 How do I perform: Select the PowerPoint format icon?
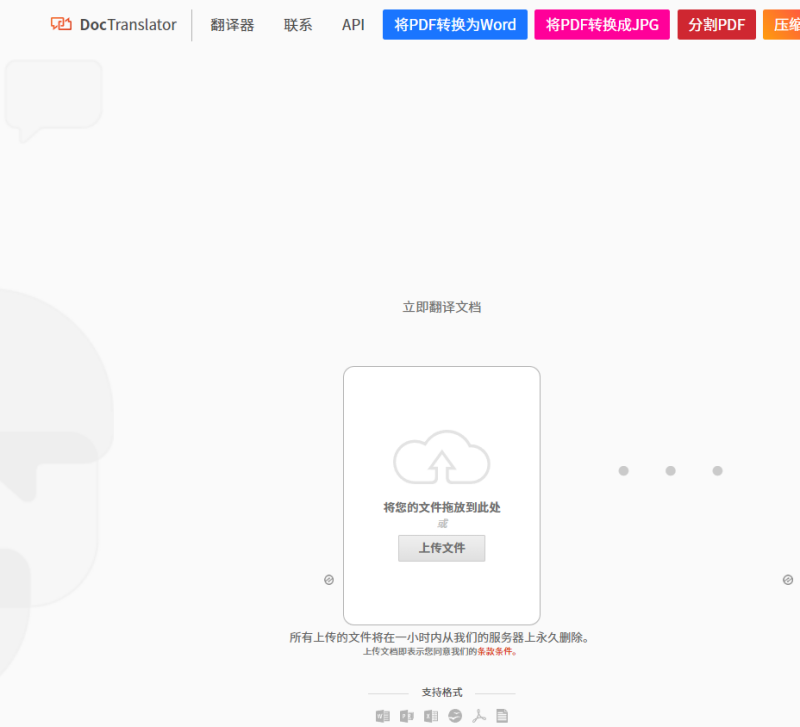pos(406,715)
